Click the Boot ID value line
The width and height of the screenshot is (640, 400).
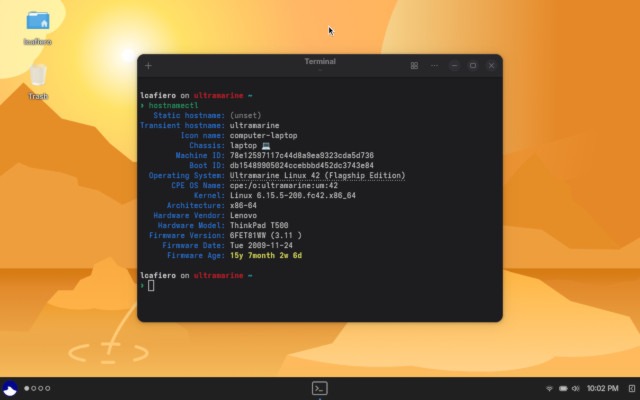click(x=302, y=165)
